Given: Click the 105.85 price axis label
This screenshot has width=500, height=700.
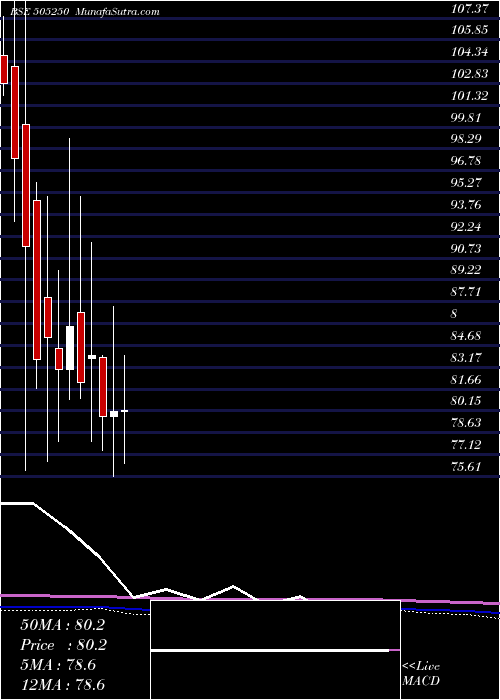Looking at the screenshot, I should (x=469, y=30).
